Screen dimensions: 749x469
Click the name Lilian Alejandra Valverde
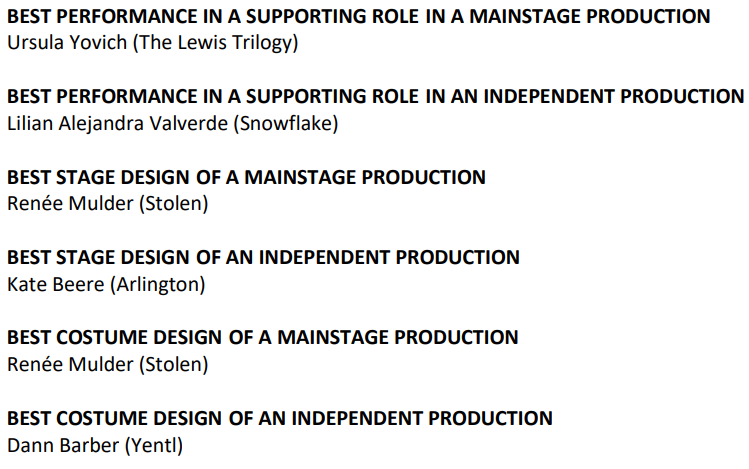[118, 124]
